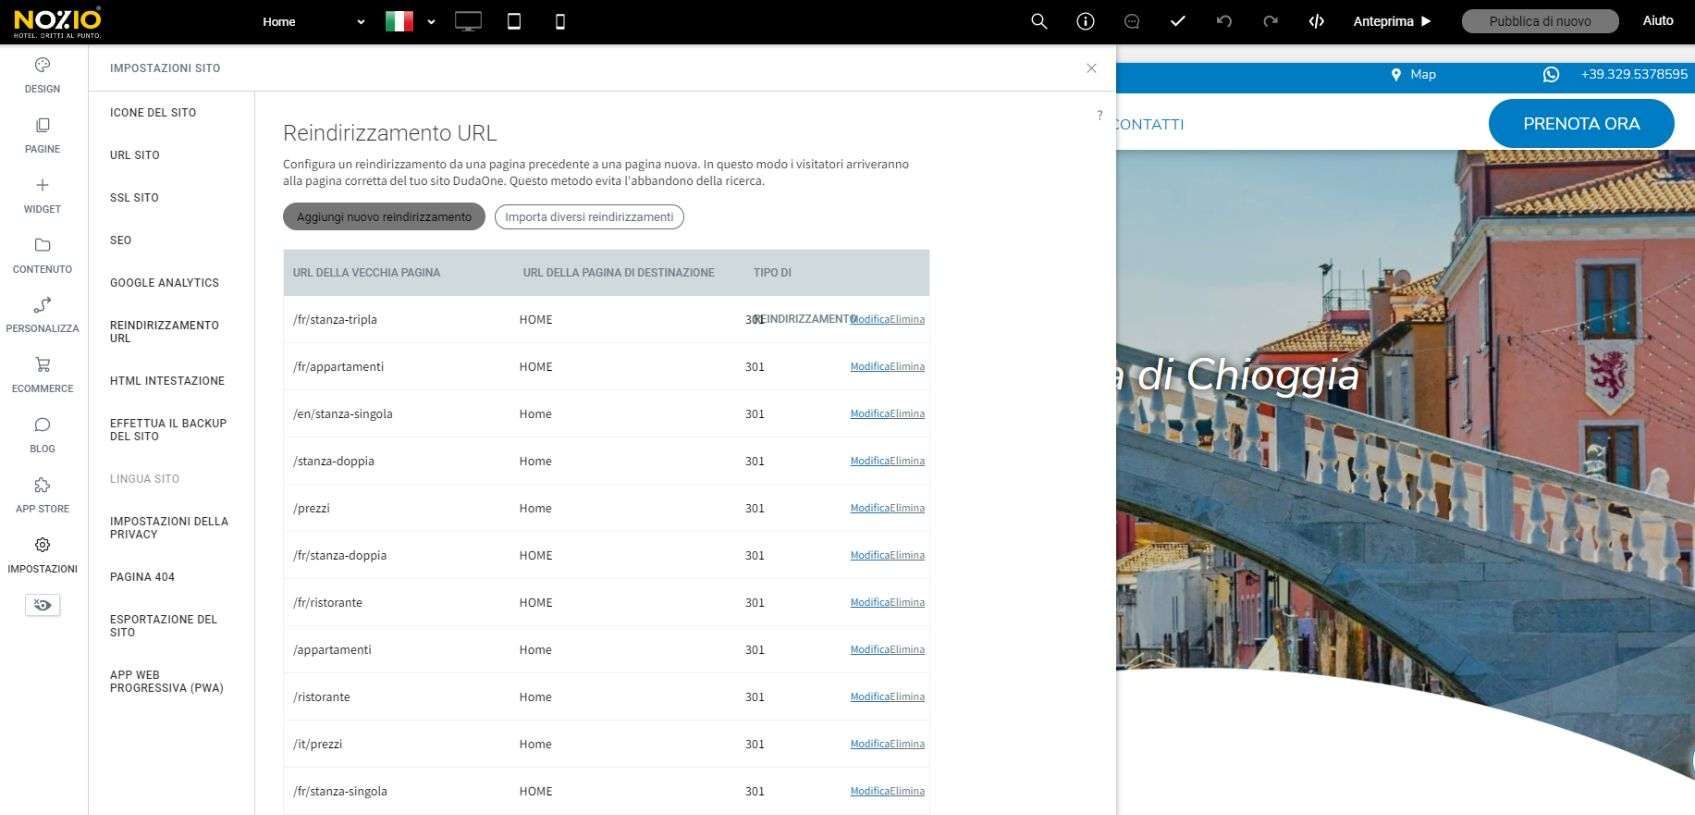Open the Aiuto help menu
The height and width of the screenshot is (815, 1695).
[1657, 20]
